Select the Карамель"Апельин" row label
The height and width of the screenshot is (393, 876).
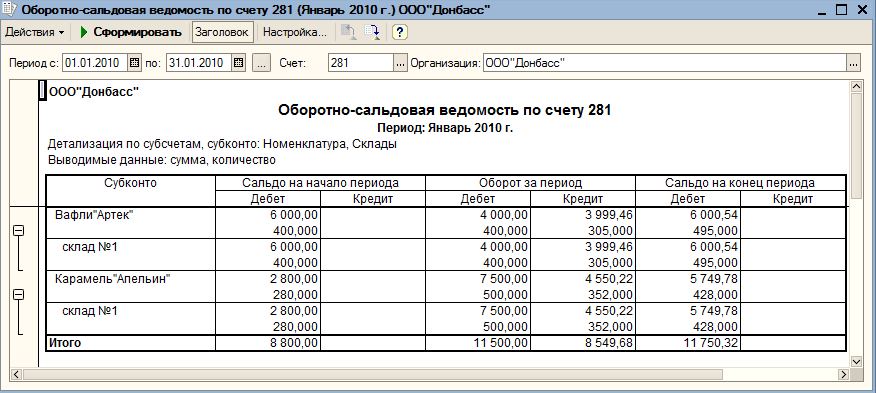tap(112, 279)
